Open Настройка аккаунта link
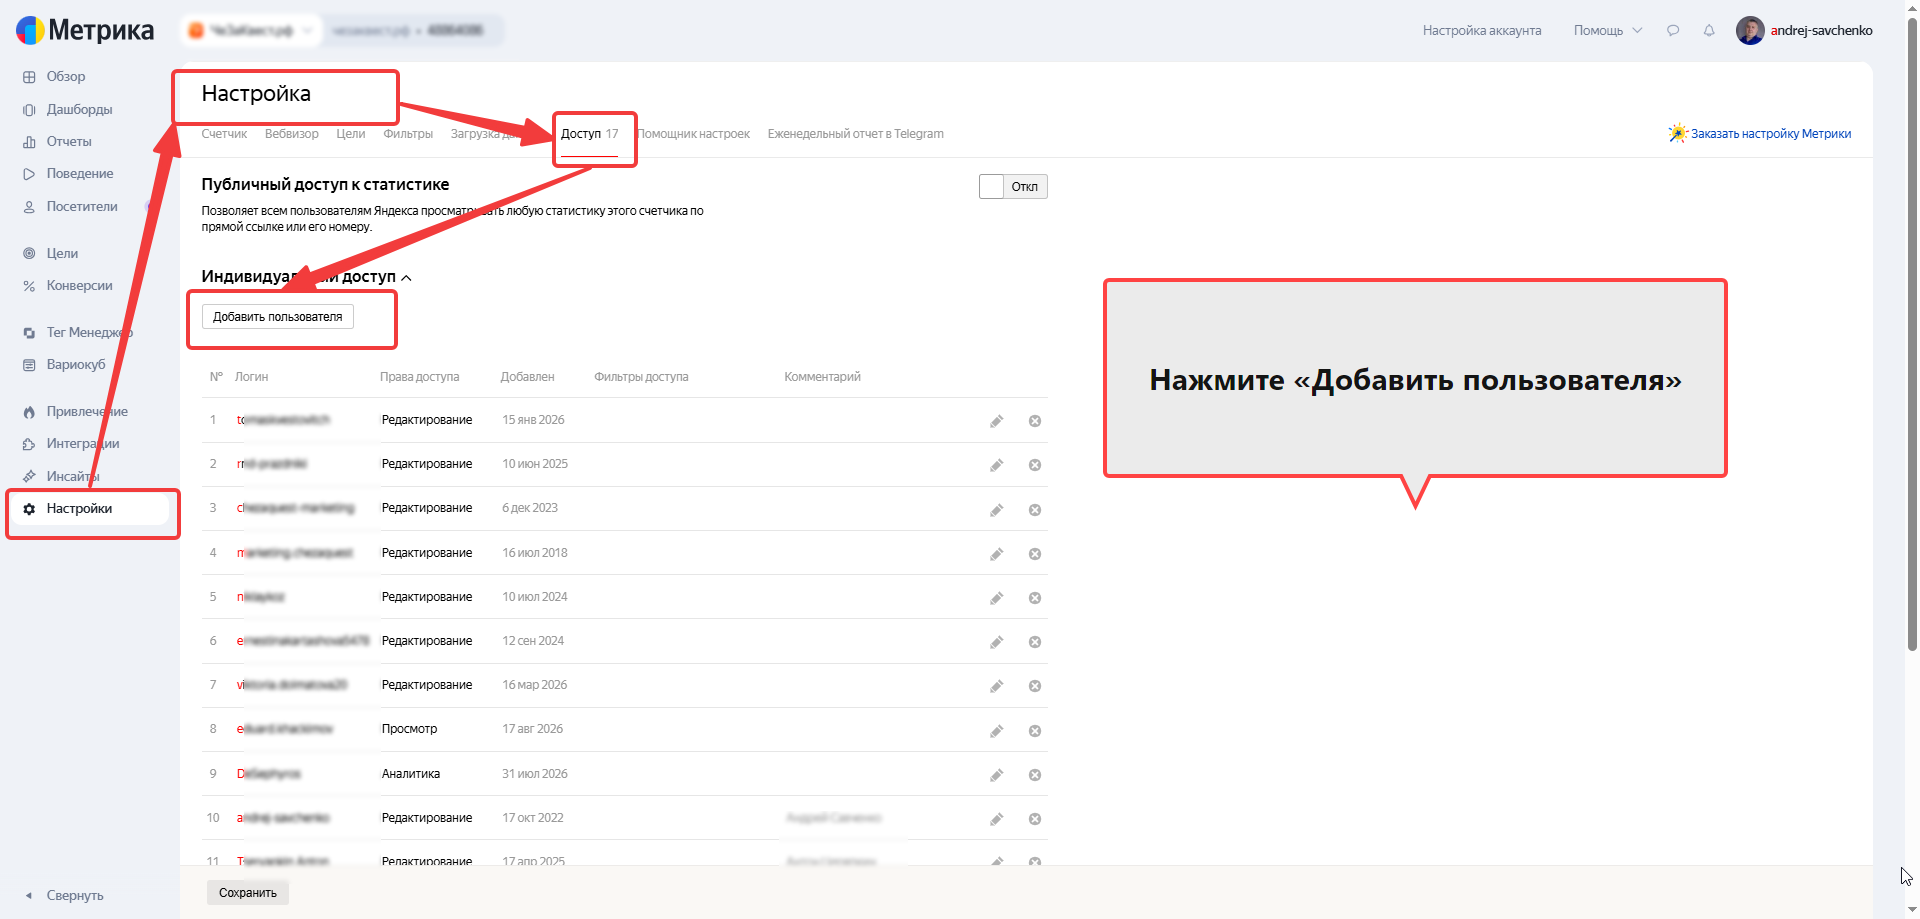Viewport: 1920px width, 919px height. (1482, 31)
